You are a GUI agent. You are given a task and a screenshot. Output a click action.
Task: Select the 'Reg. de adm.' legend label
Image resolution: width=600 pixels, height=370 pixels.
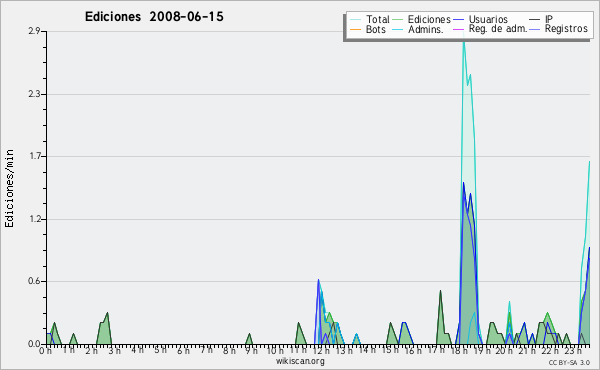[x=498, y=29]
